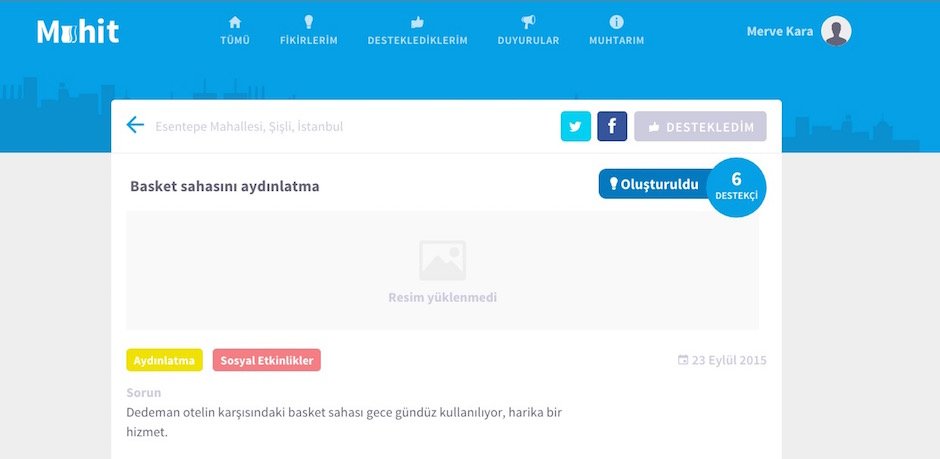Open Desteklediklerim page
The width and height of the screenshot is (940, 459).
(417, 41)
